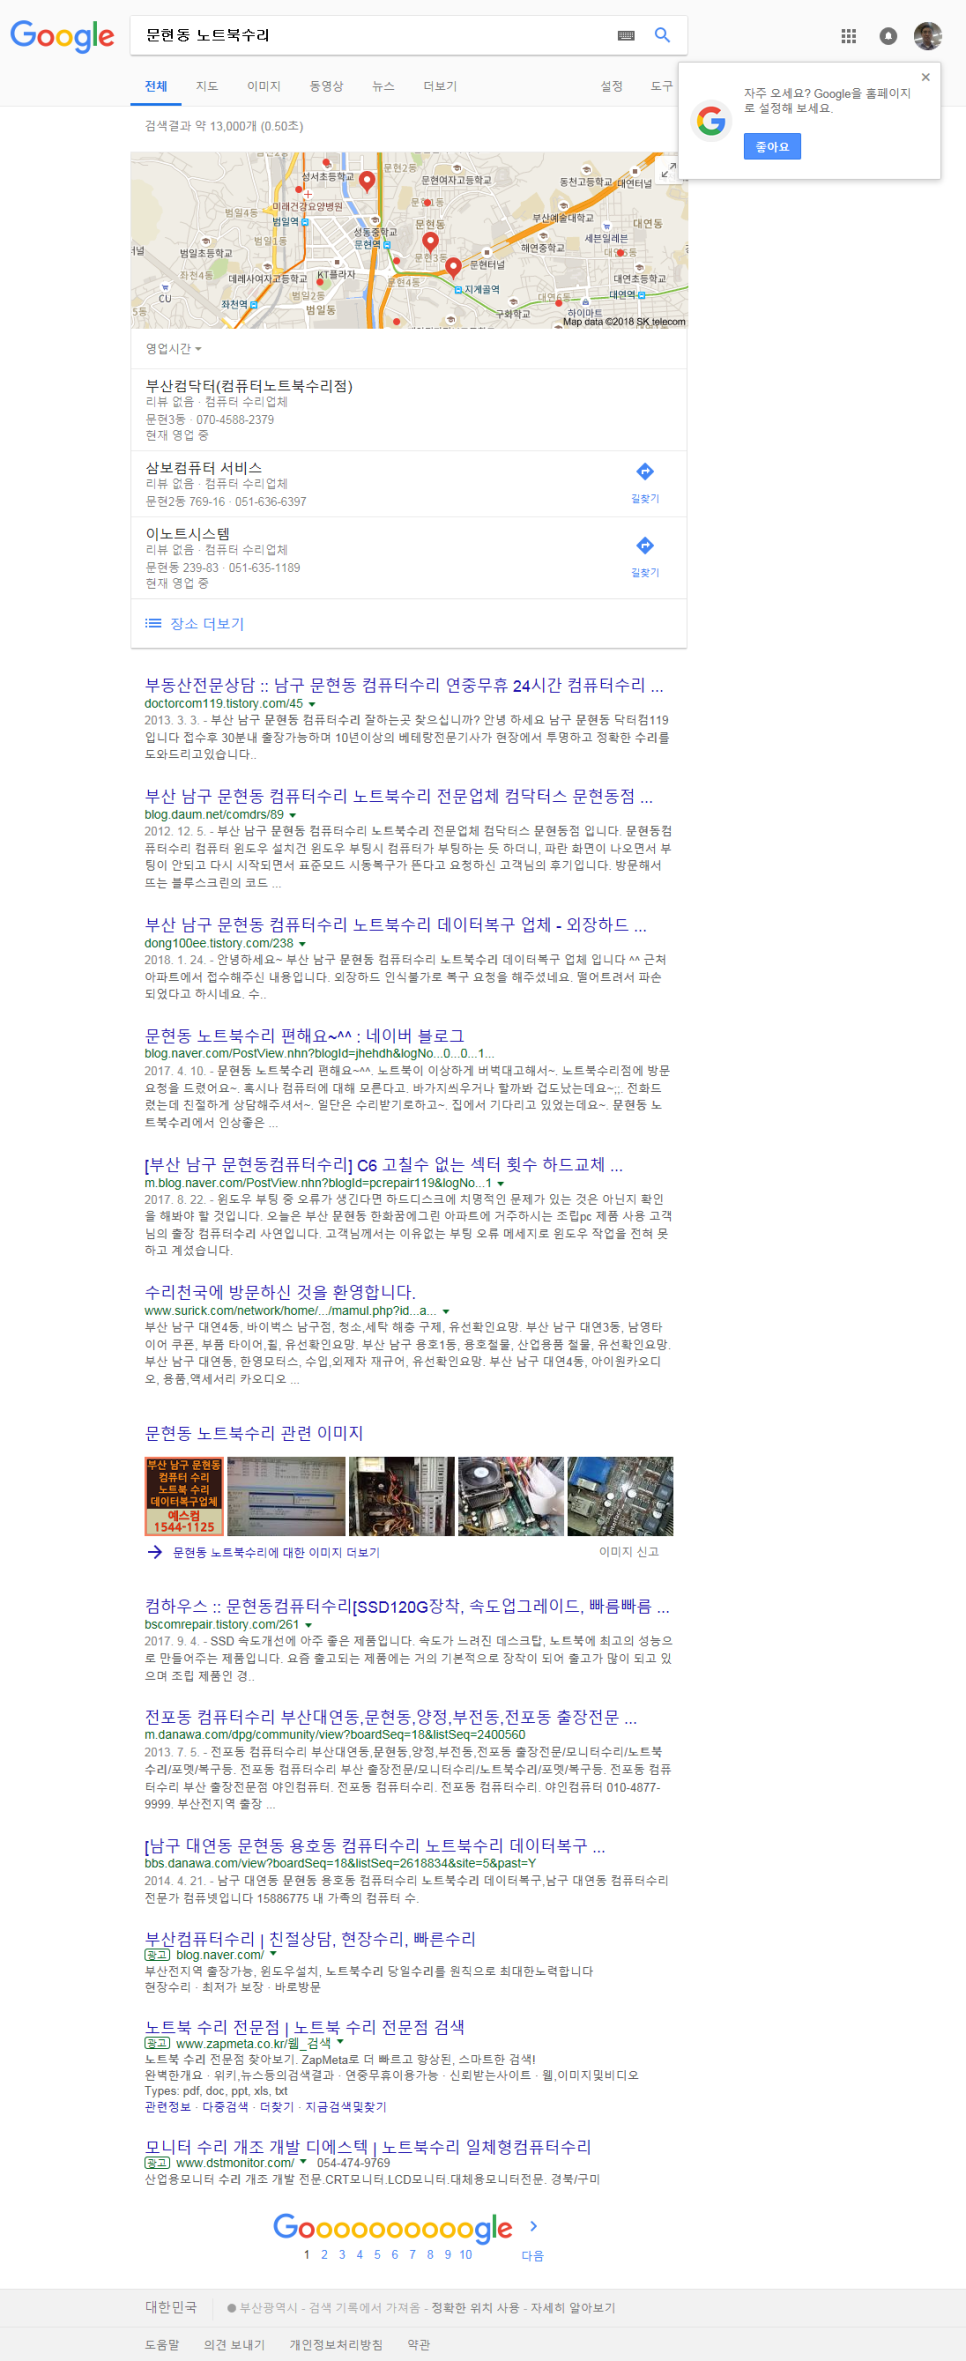Open the 컴하우스 문현동컴퓨터수리 result
This screenshot has height=2361, width=966.
(407, 1606)
